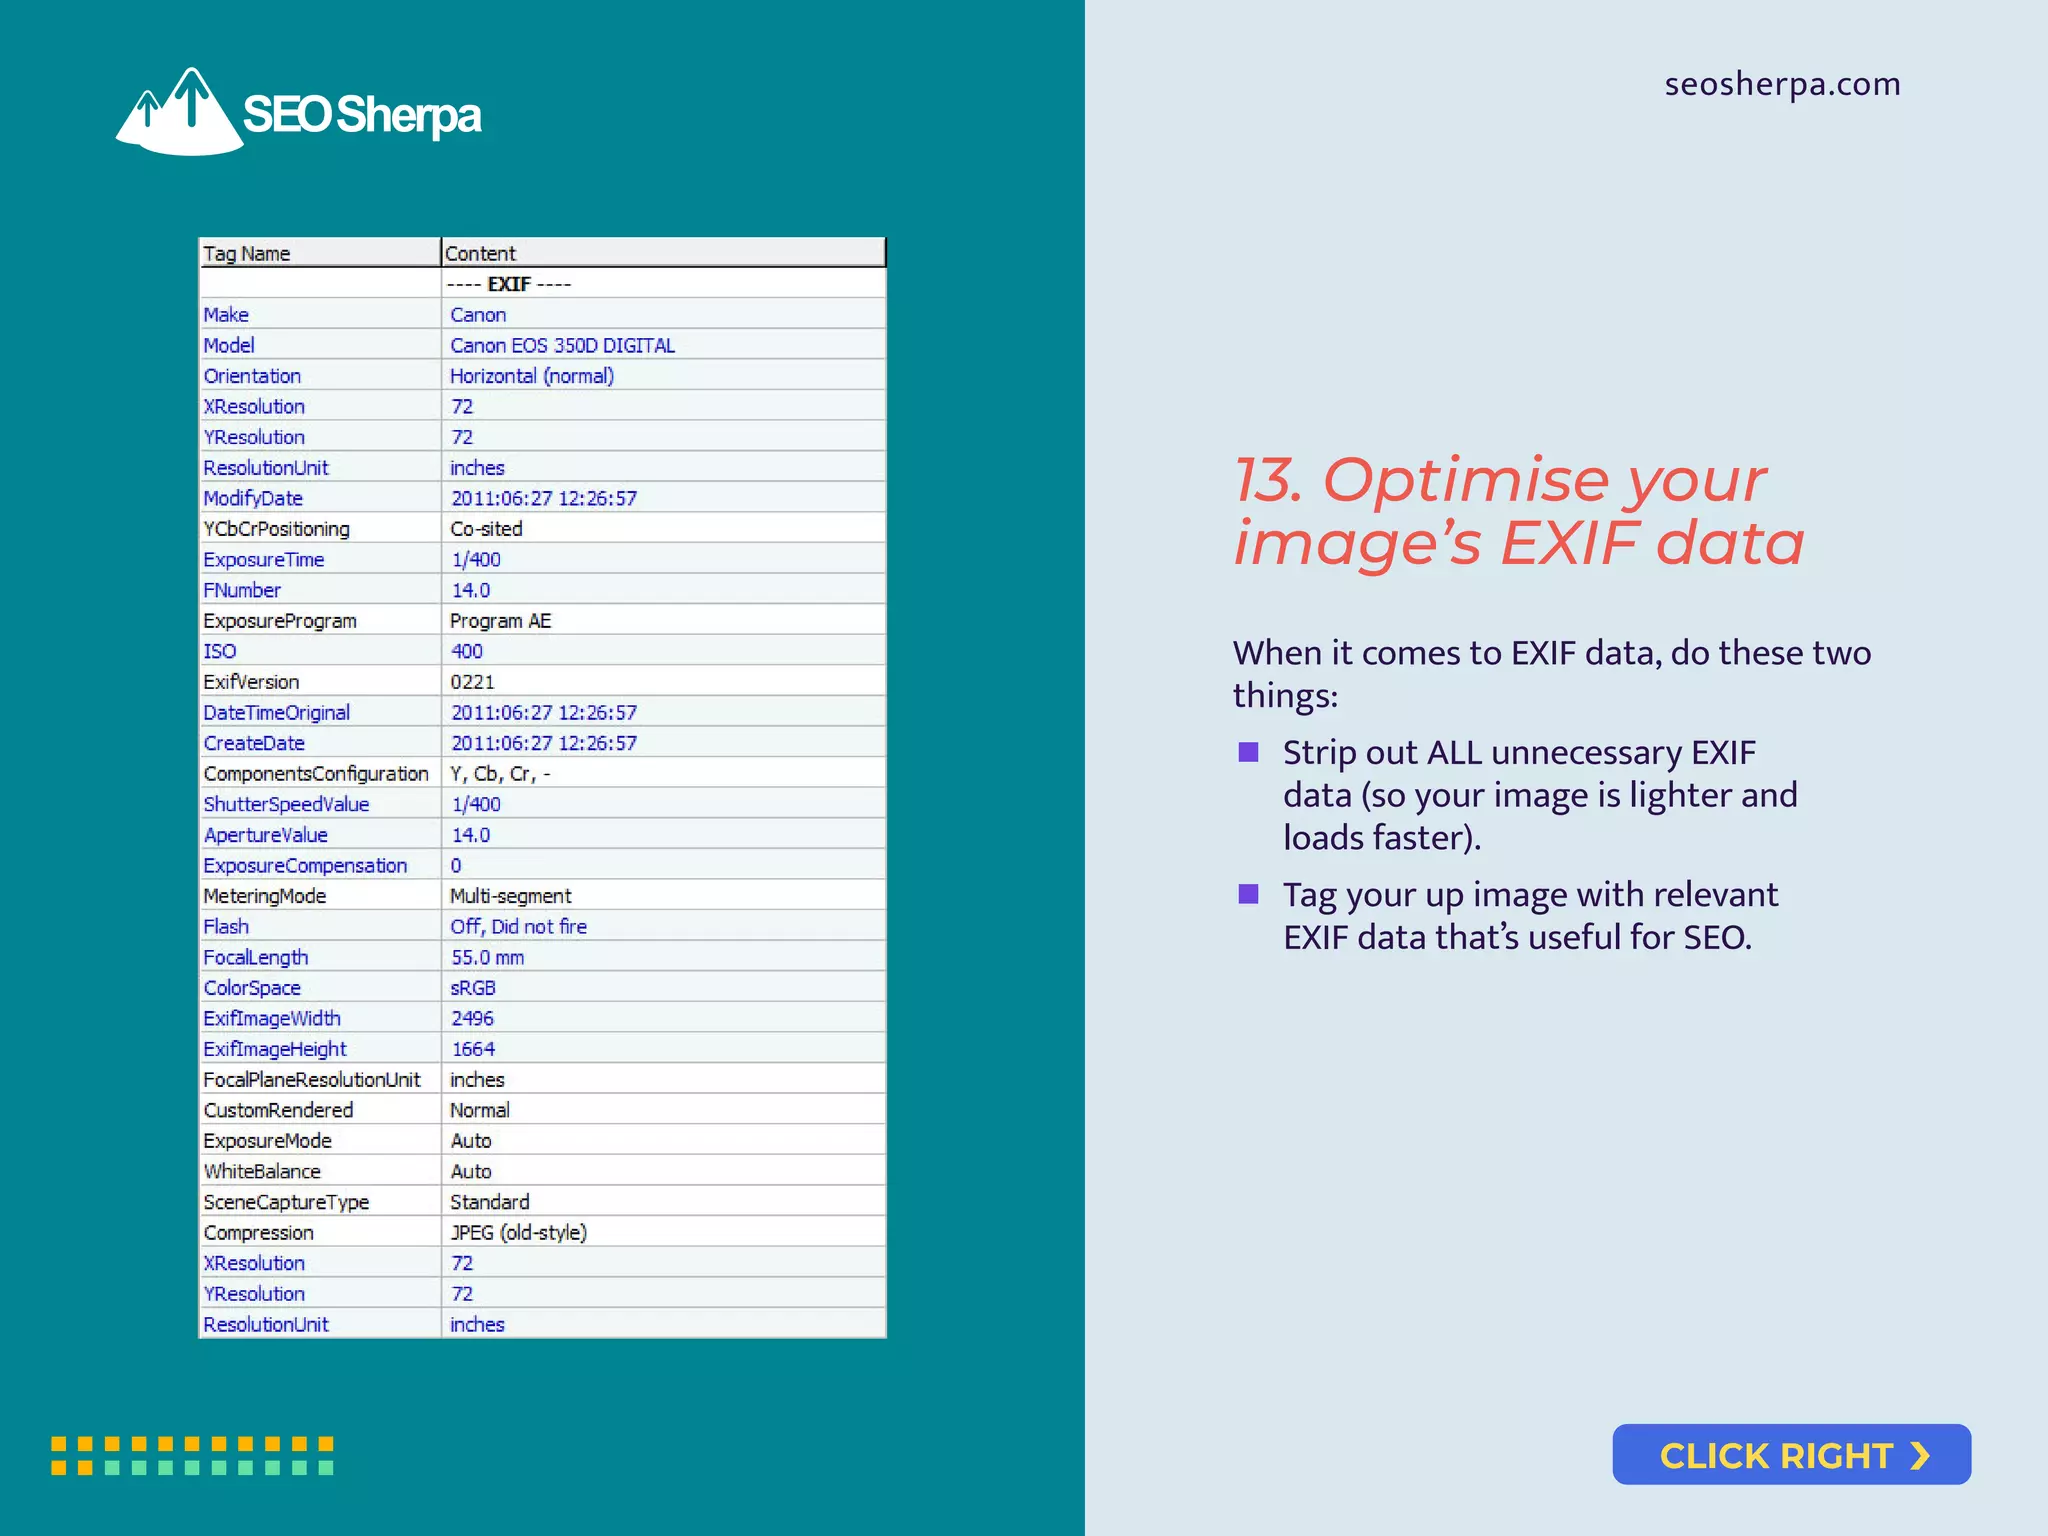This screenshot has width=2048, height=1536.
Task: Select the 'FocalLength' tag name
Action: (x=256, y=958)
